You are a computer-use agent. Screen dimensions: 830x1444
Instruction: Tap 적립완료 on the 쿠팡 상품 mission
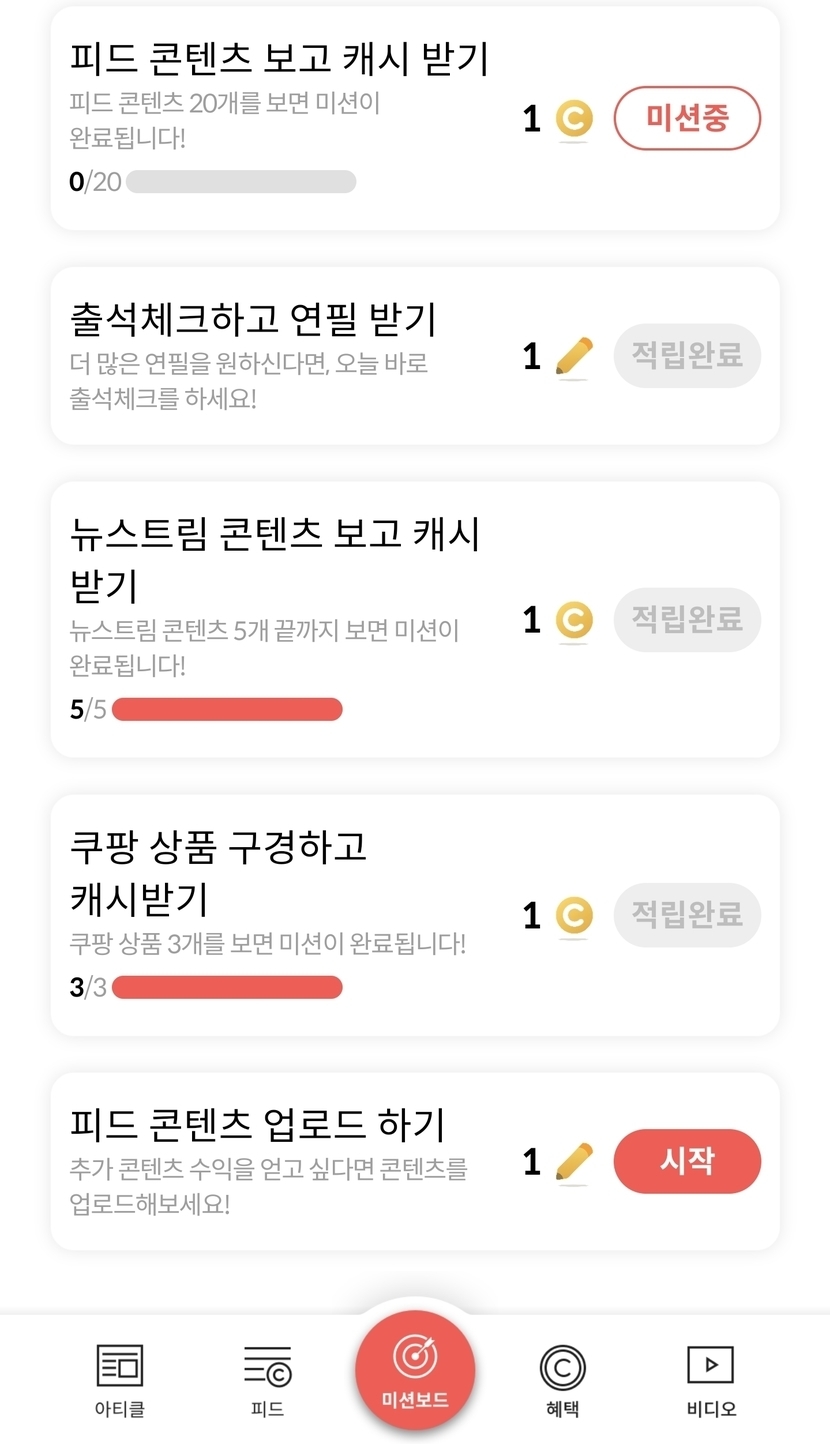(687, 915)
